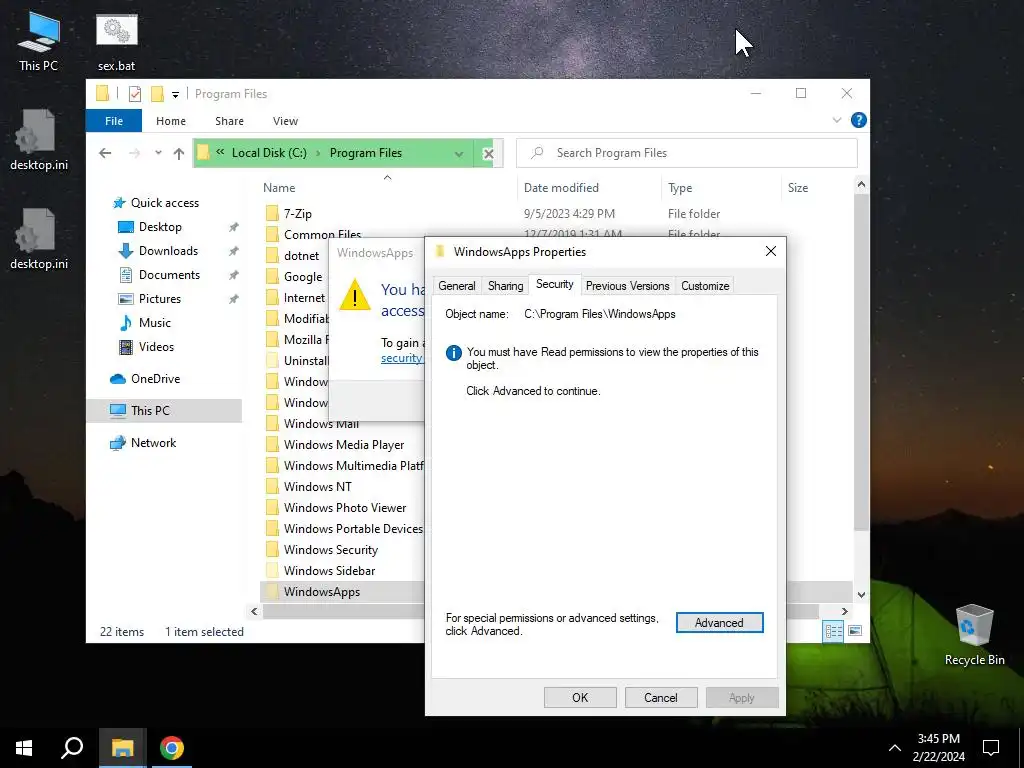1024x768 pixels.
Task: Click the New folder quick access toolbar icon
Action: [x=157, y=94]
